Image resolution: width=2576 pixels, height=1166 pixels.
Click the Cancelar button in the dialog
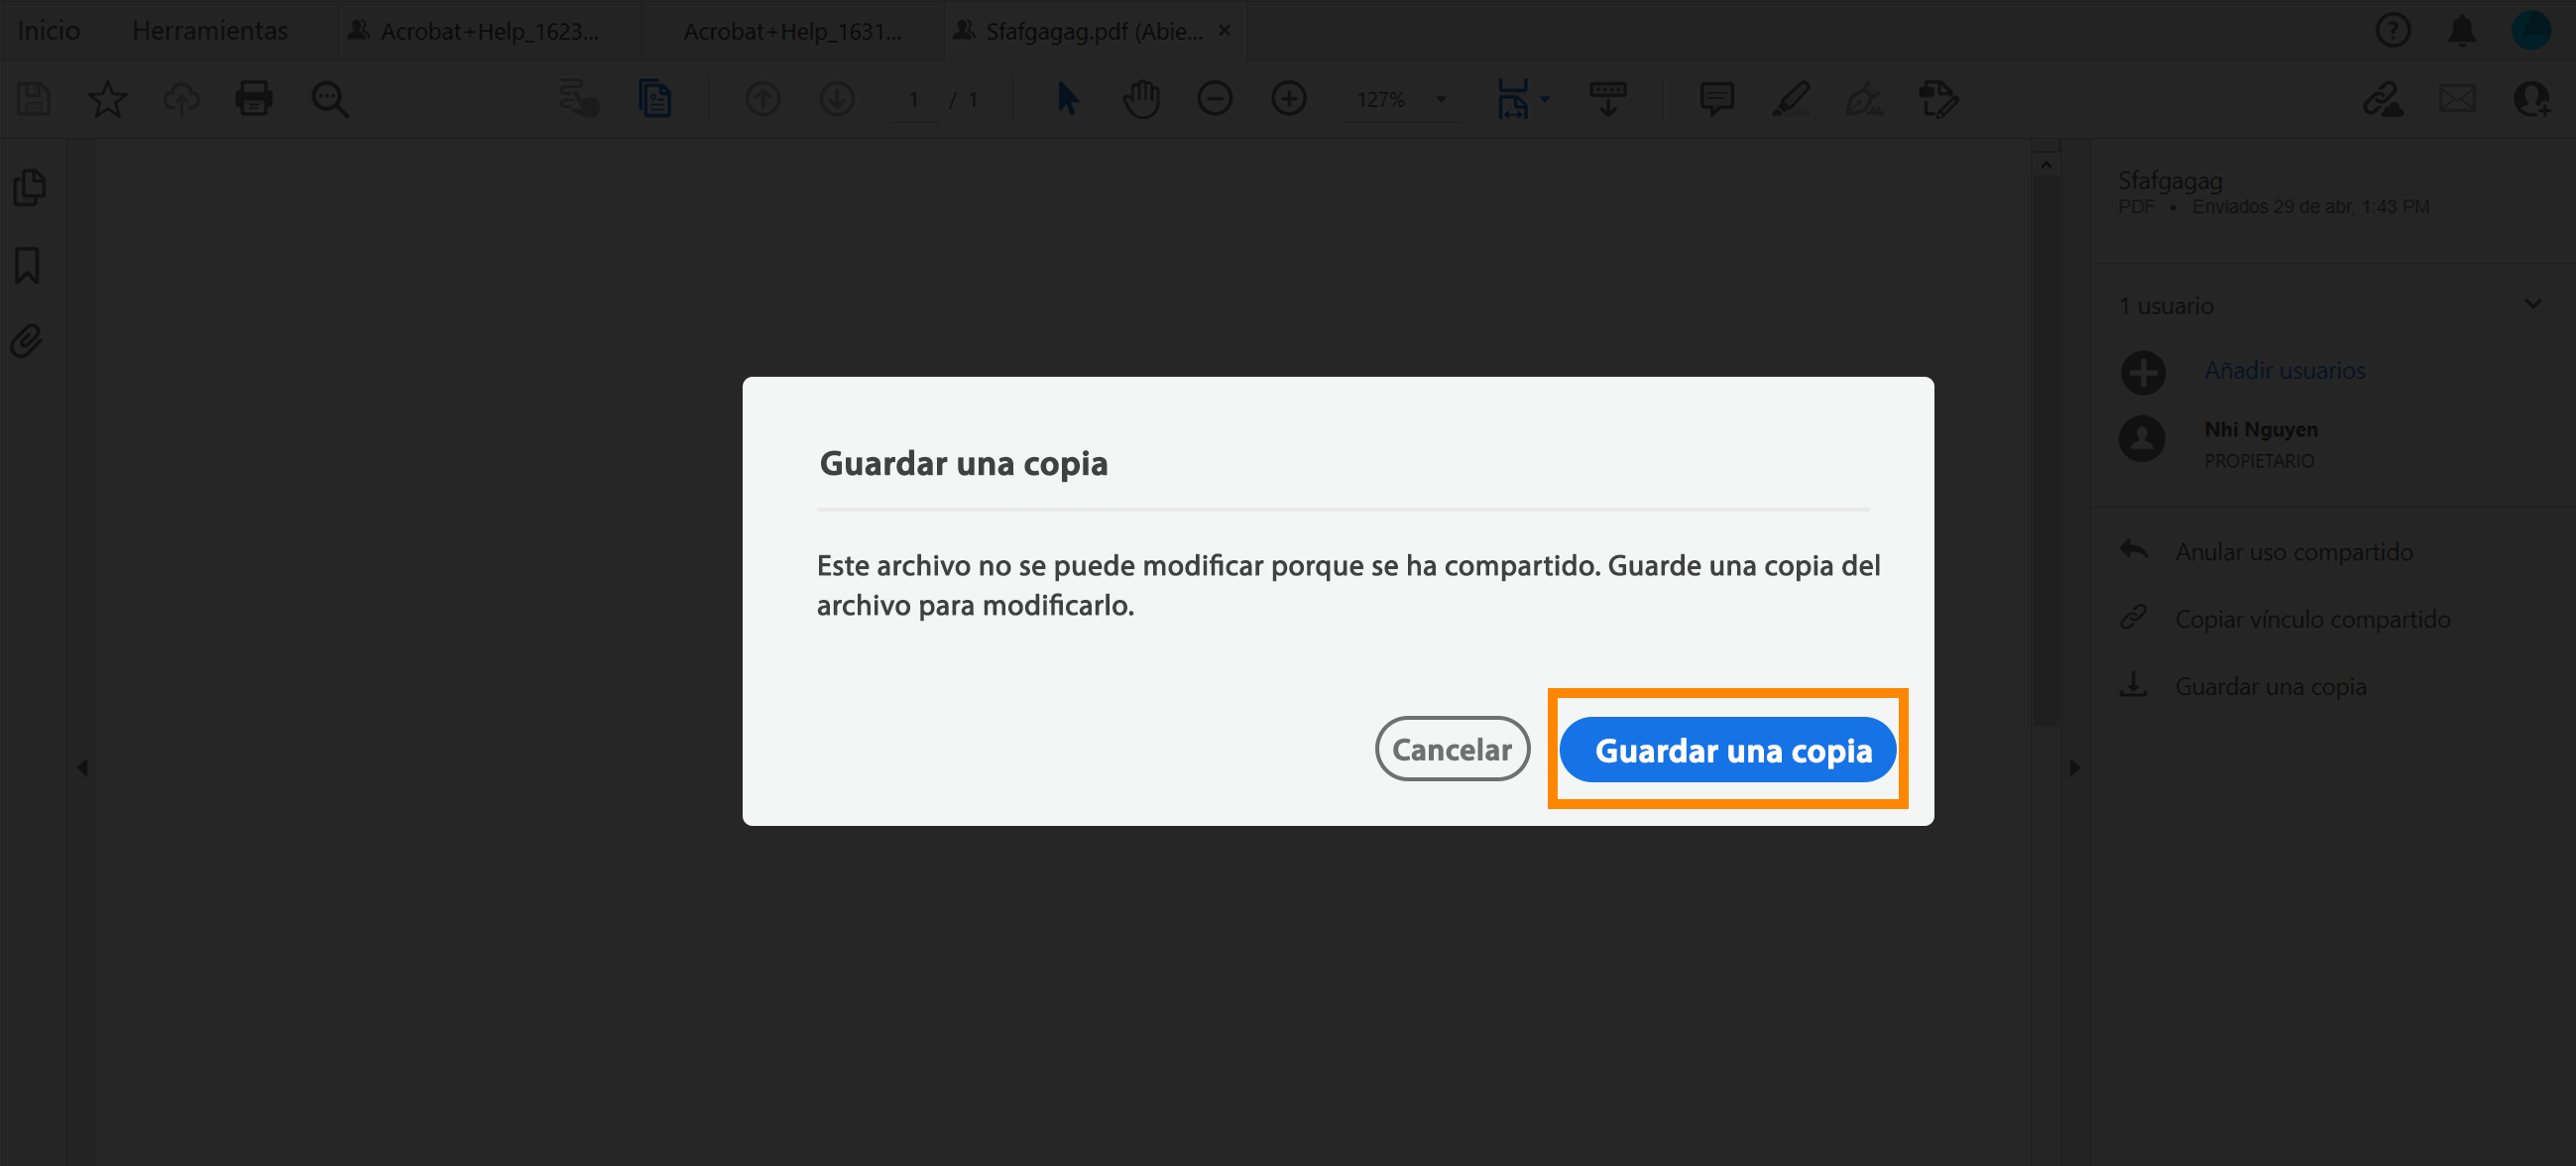(1452, 748)
